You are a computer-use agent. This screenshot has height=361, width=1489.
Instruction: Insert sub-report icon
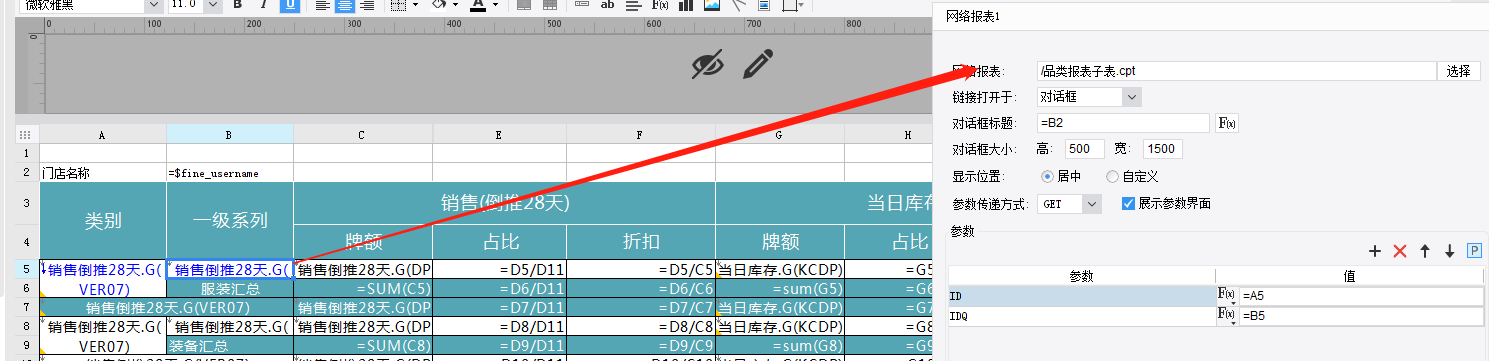(764, 5)
